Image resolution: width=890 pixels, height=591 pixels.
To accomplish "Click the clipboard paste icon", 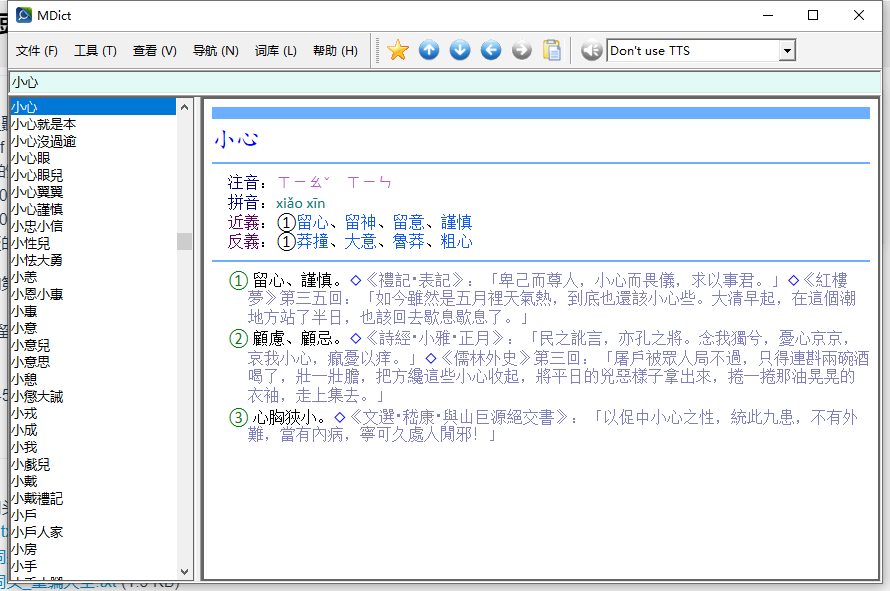I will tap(552, 50).
